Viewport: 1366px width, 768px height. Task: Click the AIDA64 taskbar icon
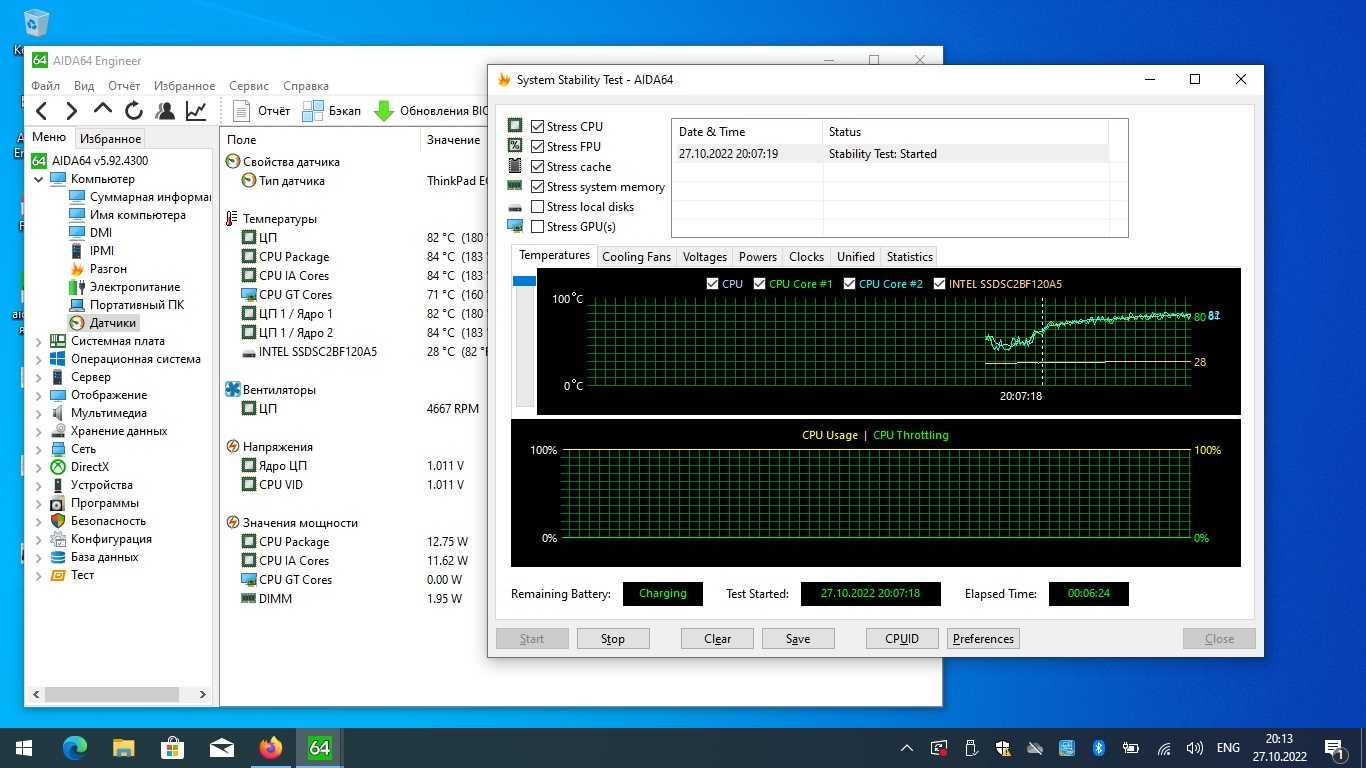[319, 747]
